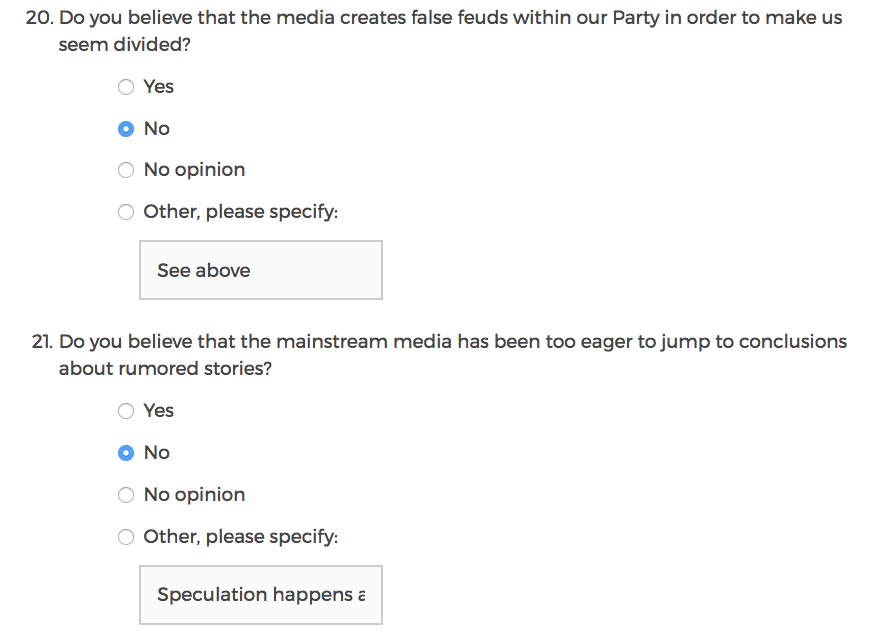The width and height of the screenshot is (885, 643).
Task: Click the 'No' label text under question 21
Action: (157, 453)
